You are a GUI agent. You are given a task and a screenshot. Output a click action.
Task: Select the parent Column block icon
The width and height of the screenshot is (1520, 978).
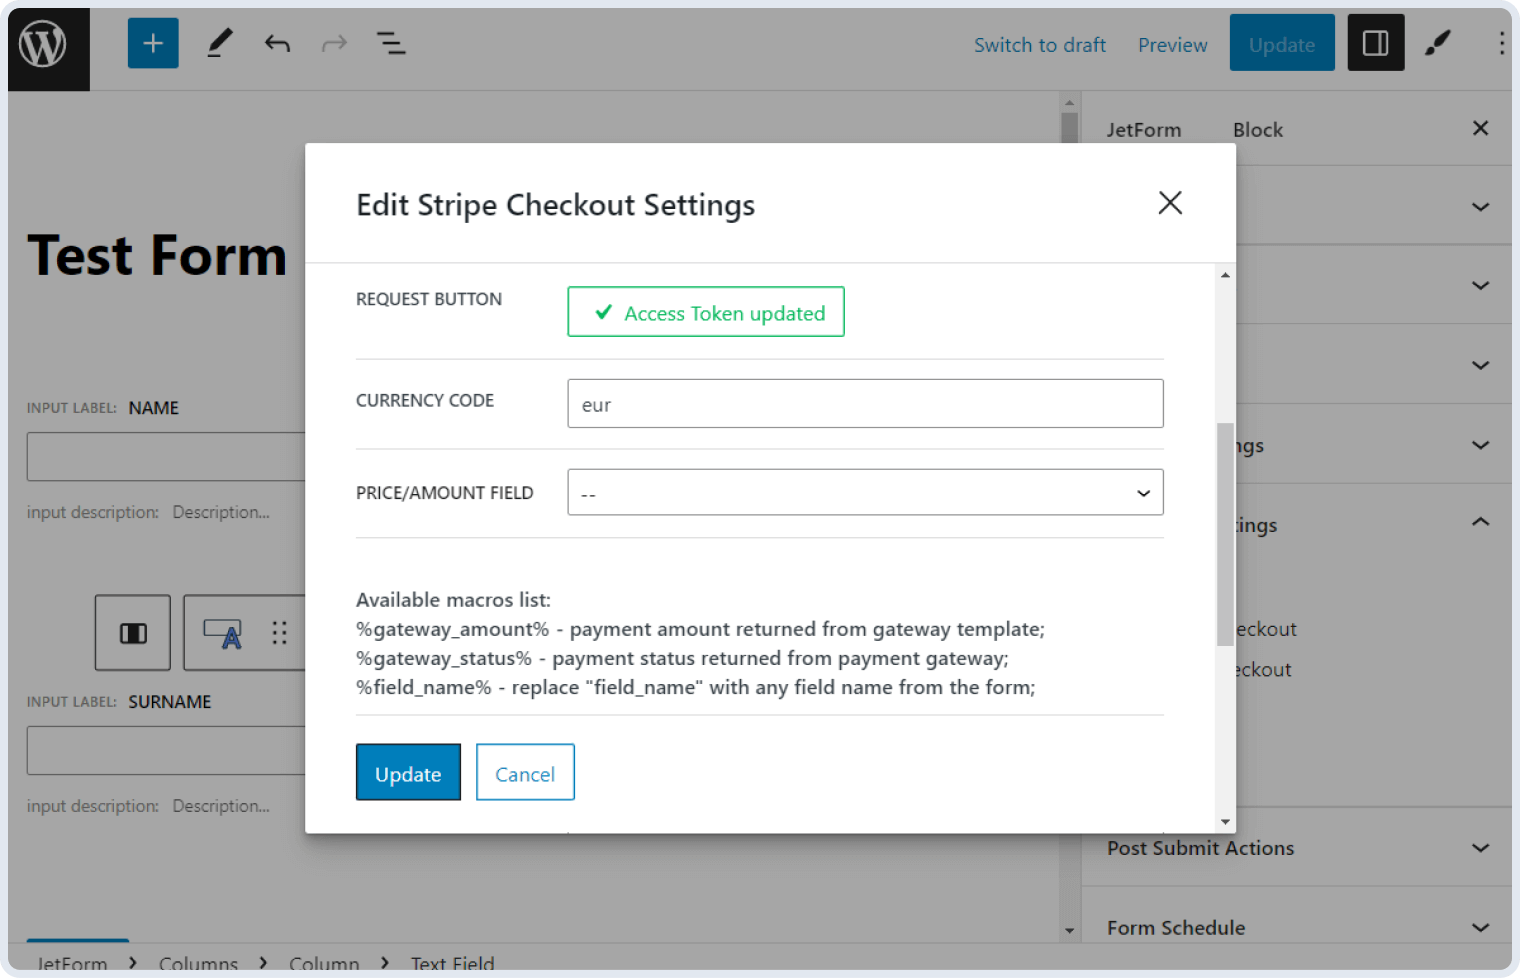pos(132,632)
